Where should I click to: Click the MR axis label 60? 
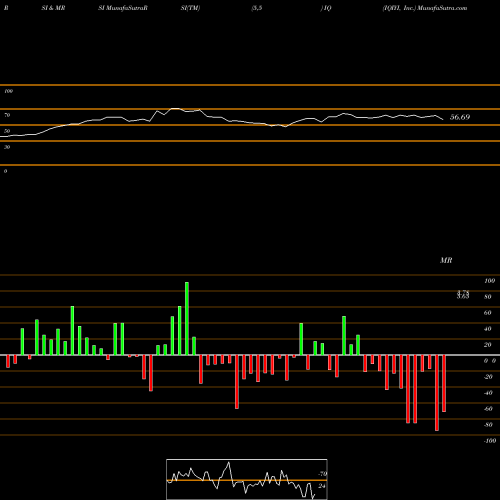coord(488,313)
